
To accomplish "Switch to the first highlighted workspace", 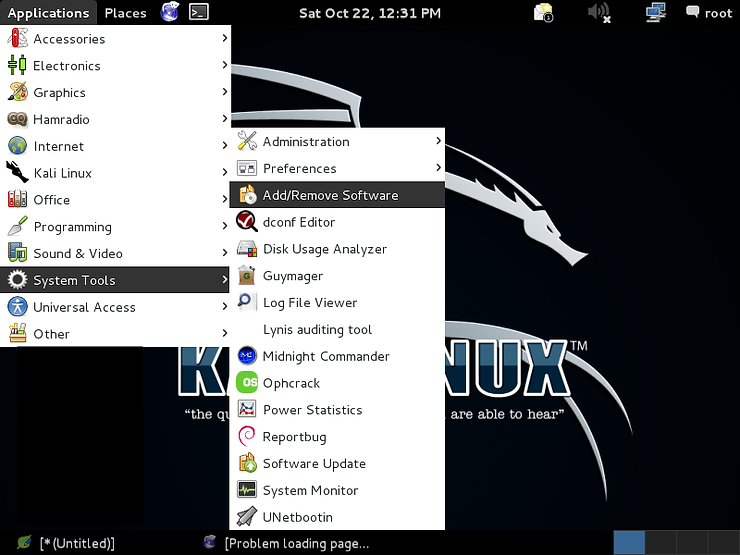I will click(x=629, y=542).
